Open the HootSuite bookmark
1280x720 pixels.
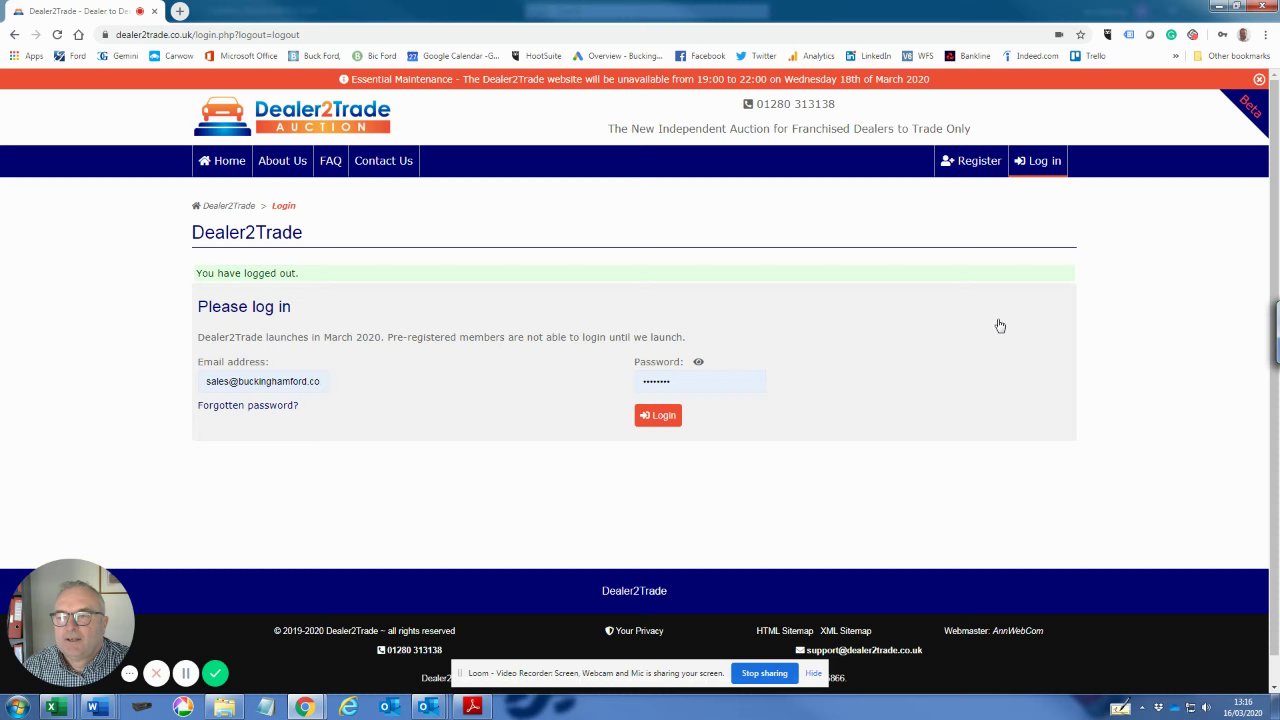536,56
